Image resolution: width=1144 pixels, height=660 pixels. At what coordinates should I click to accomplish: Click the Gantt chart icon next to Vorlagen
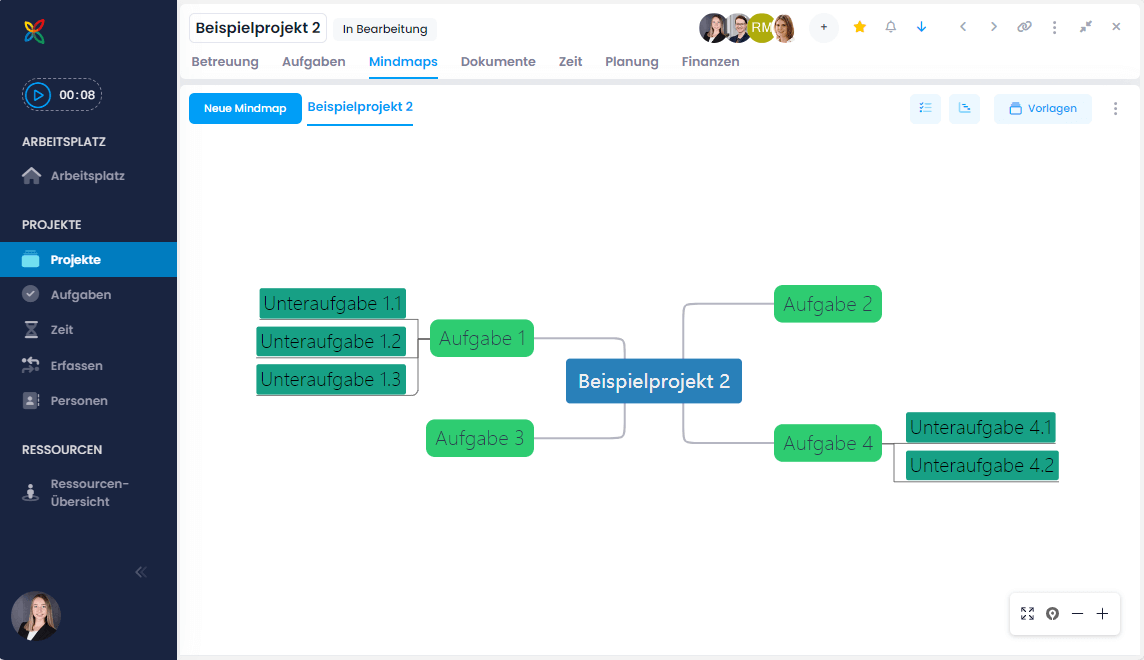pyautogui.click(x=964, y=108)
